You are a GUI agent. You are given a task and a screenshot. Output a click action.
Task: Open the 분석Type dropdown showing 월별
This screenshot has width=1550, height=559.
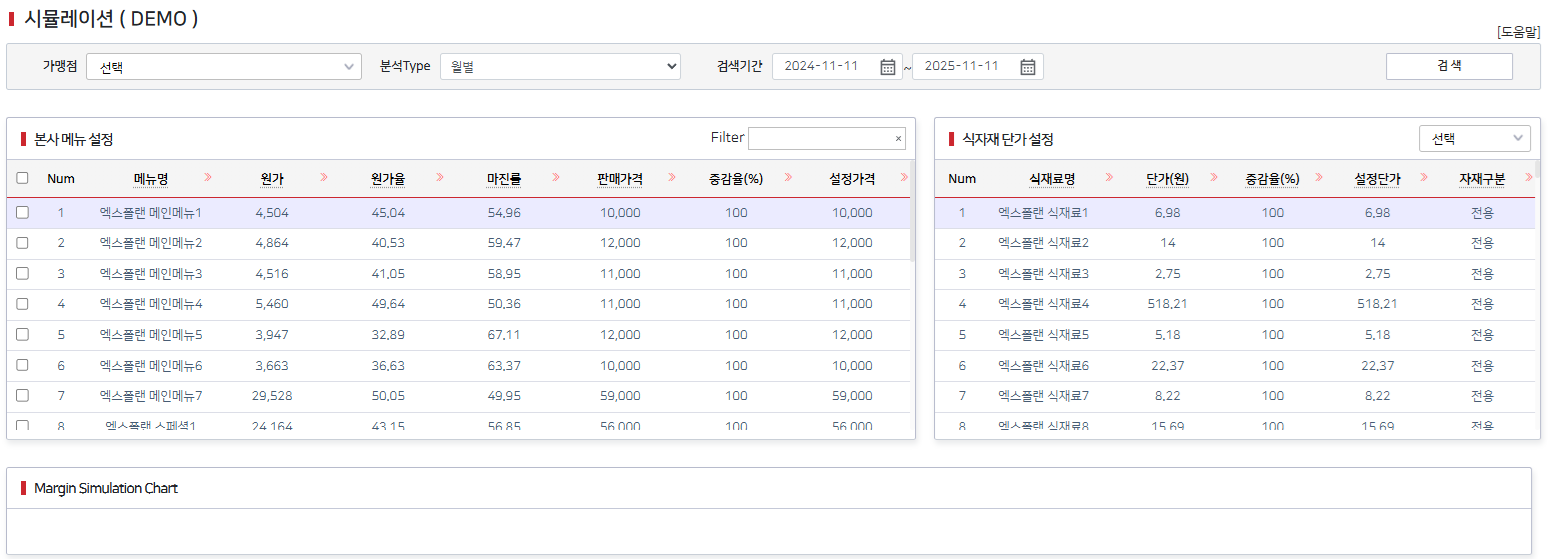(560, 67)
